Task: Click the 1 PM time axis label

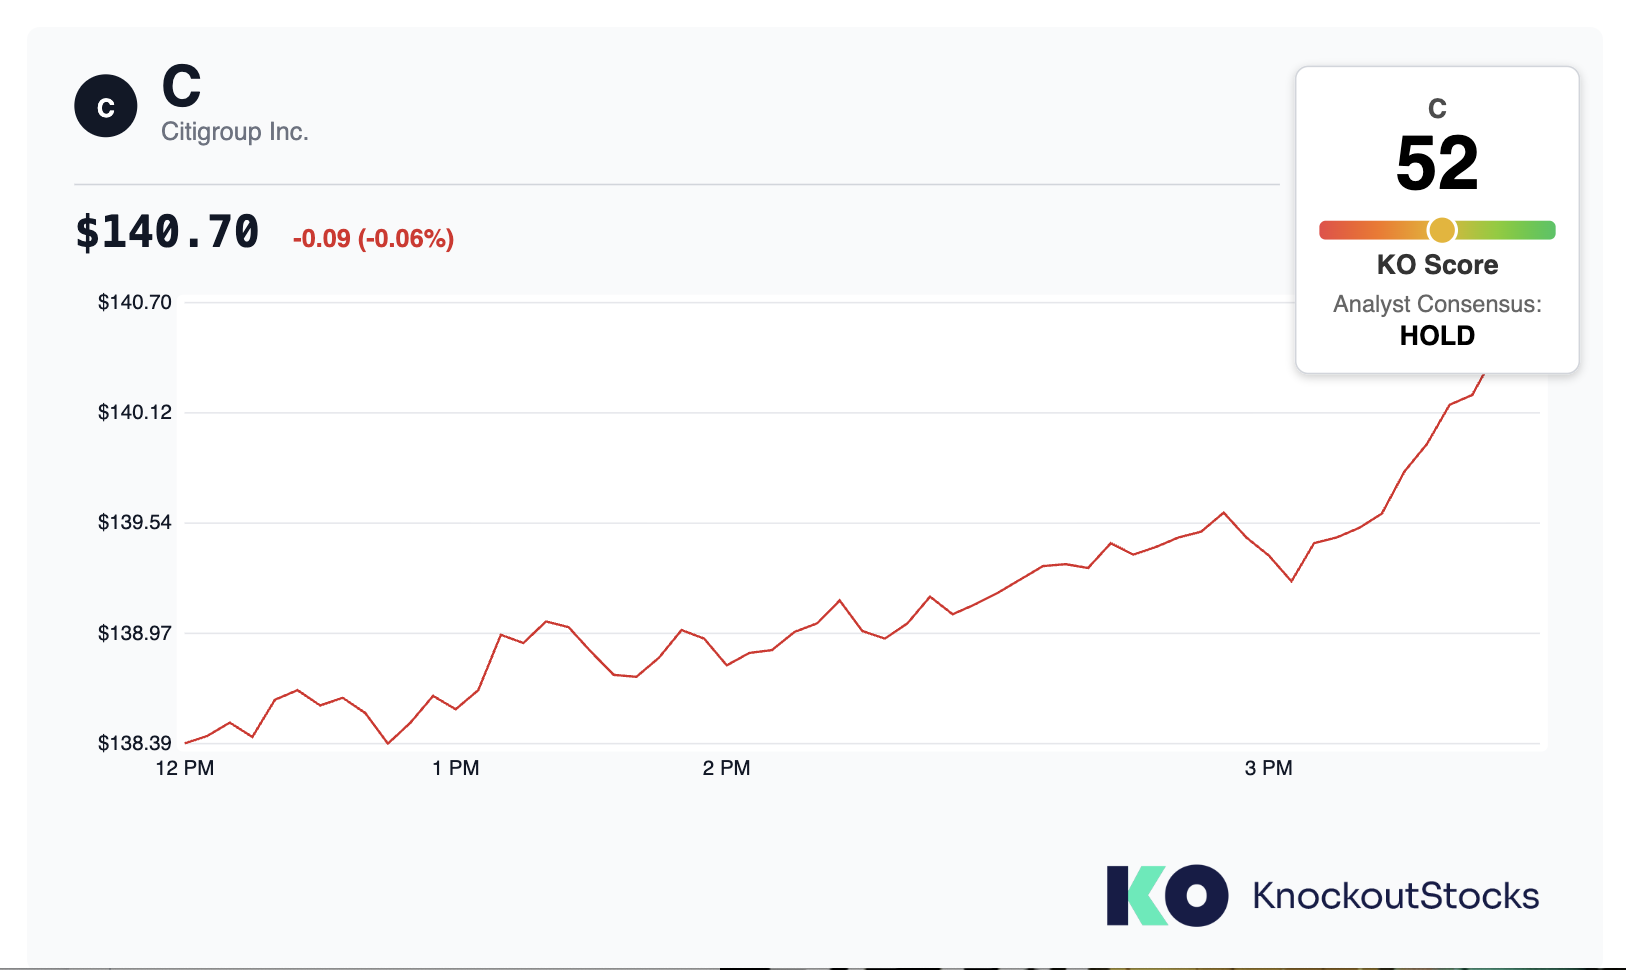Action: click(456, 768)
